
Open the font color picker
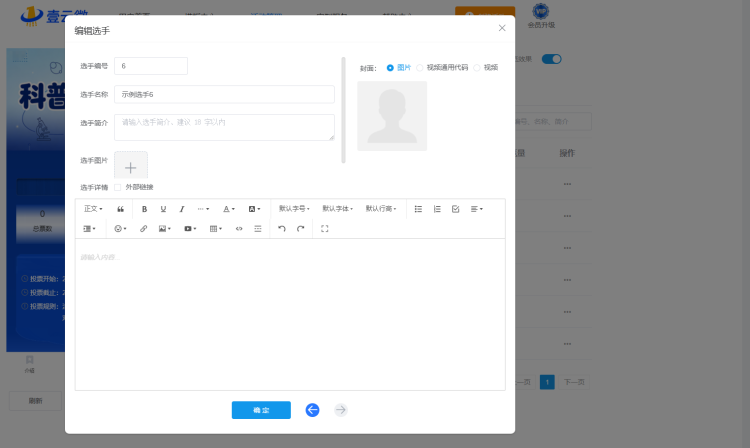click(229, 209)
